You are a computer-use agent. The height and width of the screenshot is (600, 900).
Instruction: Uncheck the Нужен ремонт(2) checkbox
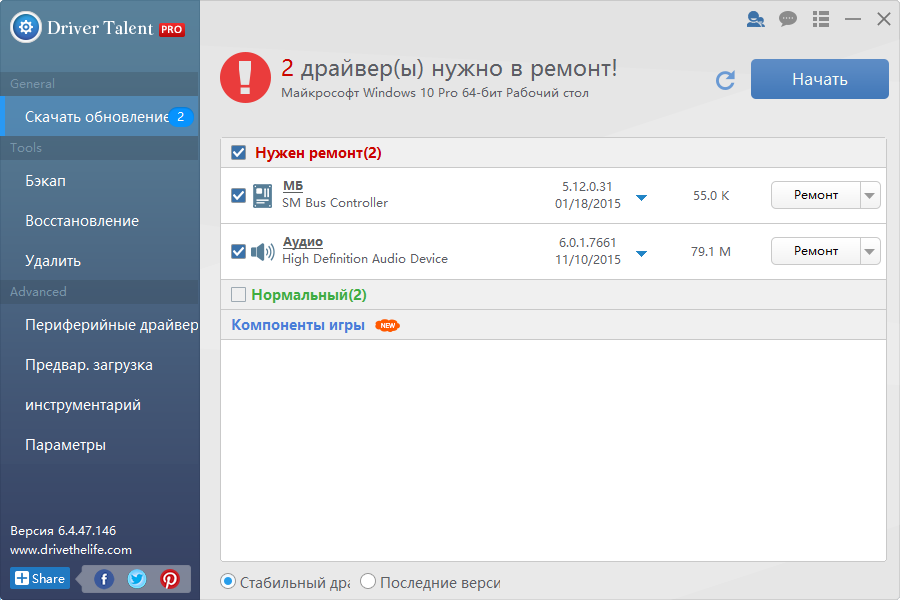[x=237, y=152]
